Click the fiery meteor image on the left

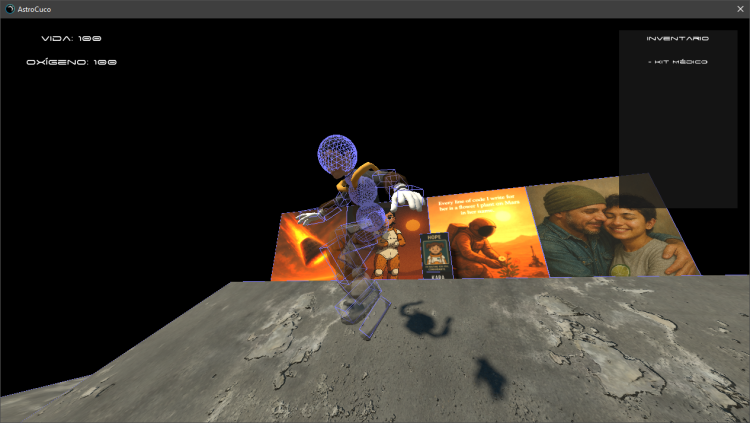pyautogui.click(x=300, y=245)
